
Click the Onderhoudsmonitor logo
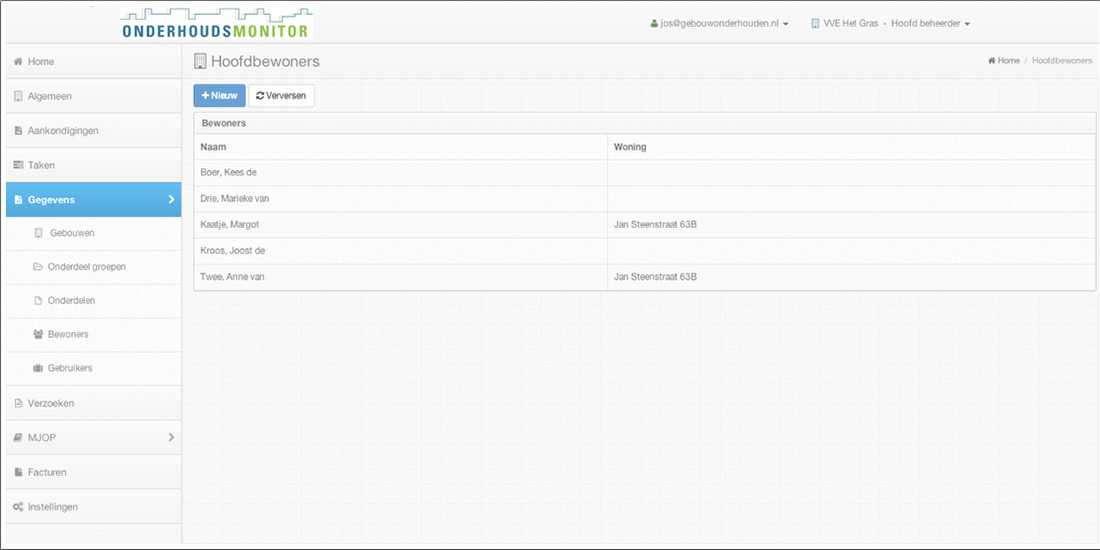(x=216, y=24)
